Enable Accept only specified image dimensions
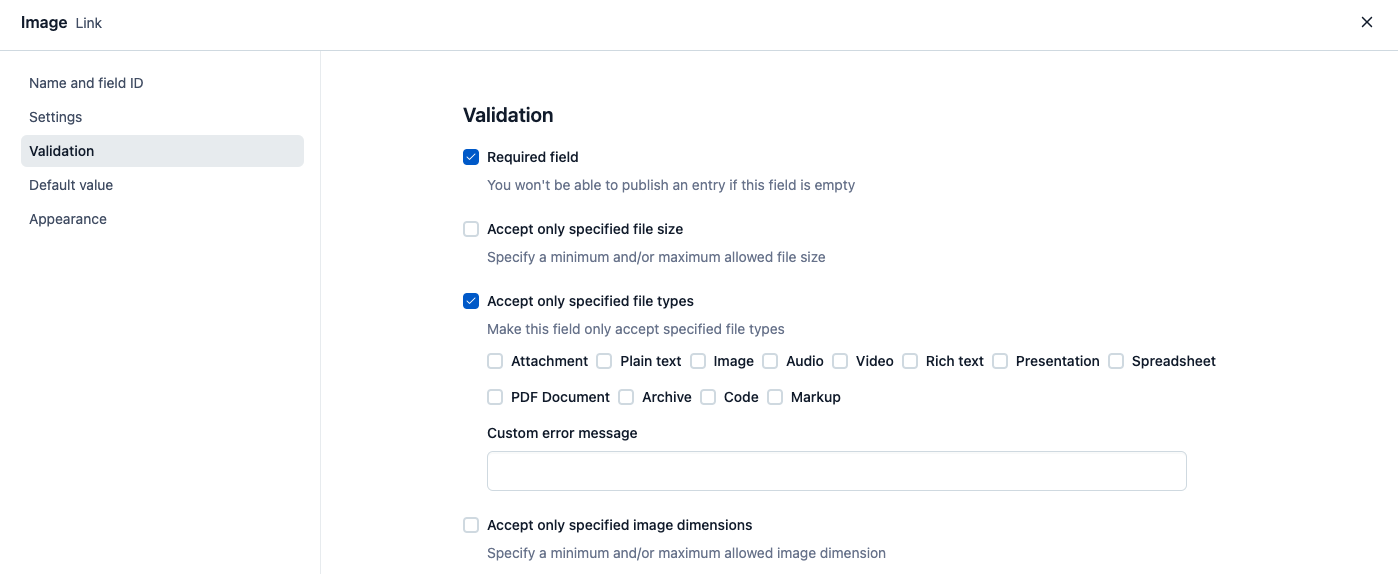 [471, 525]
